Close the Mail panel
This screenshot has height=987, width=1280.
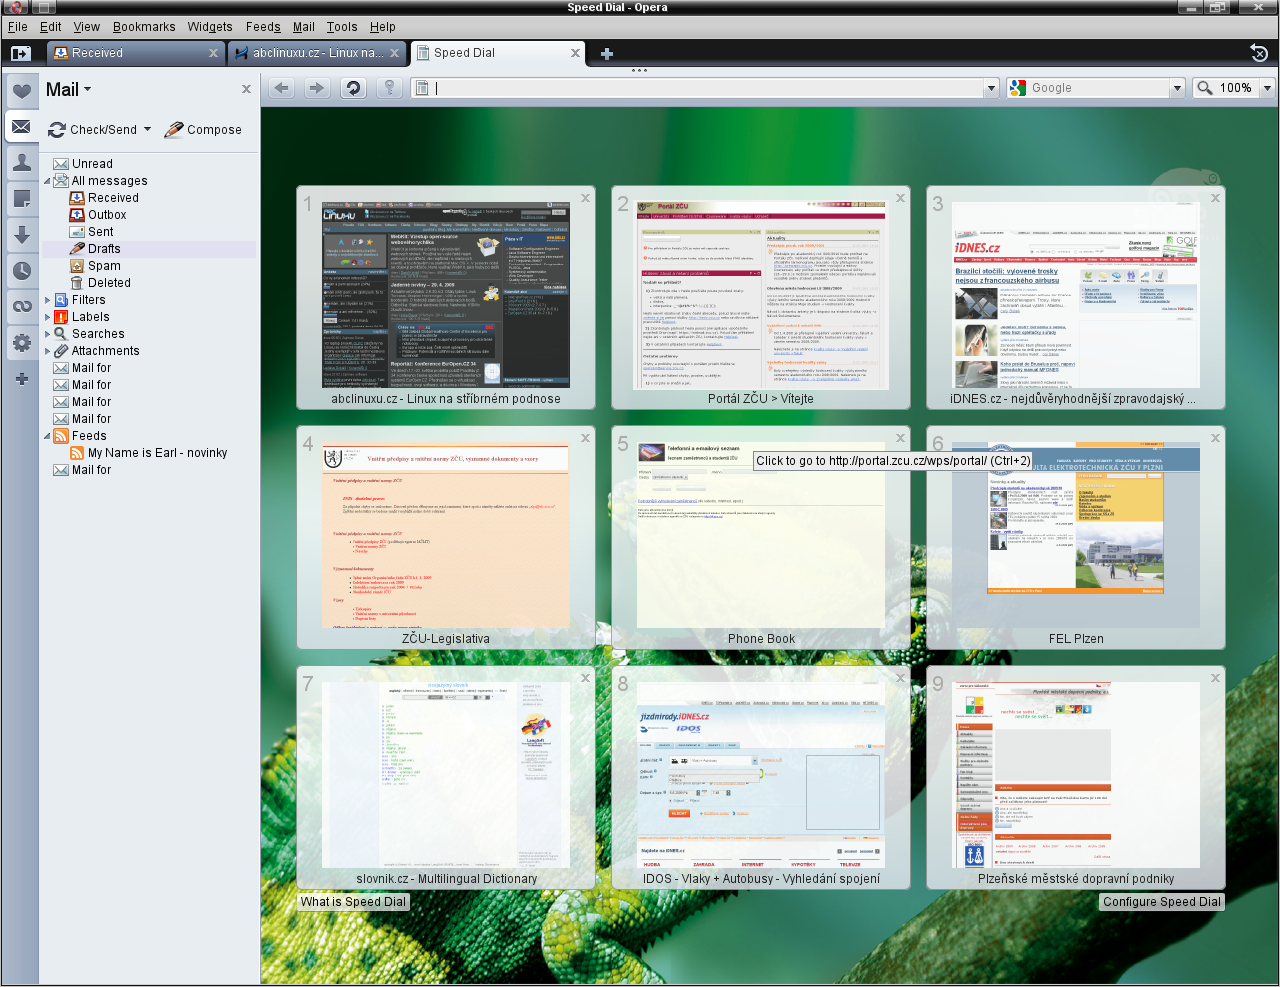(x=246, y=89)
